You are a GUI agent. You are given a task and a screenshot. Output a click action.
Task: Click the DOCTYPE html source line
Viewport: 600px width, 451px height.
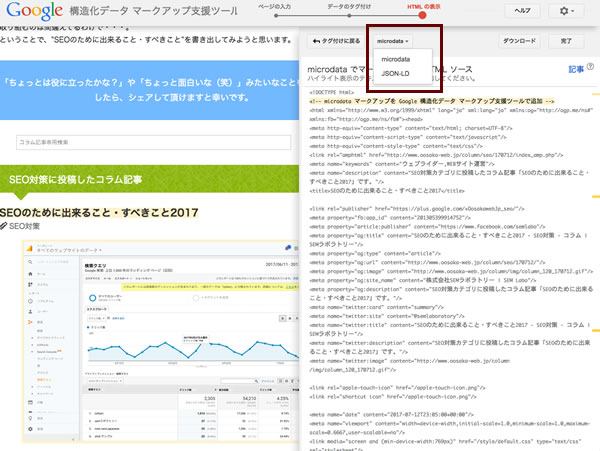coord(332,92)
